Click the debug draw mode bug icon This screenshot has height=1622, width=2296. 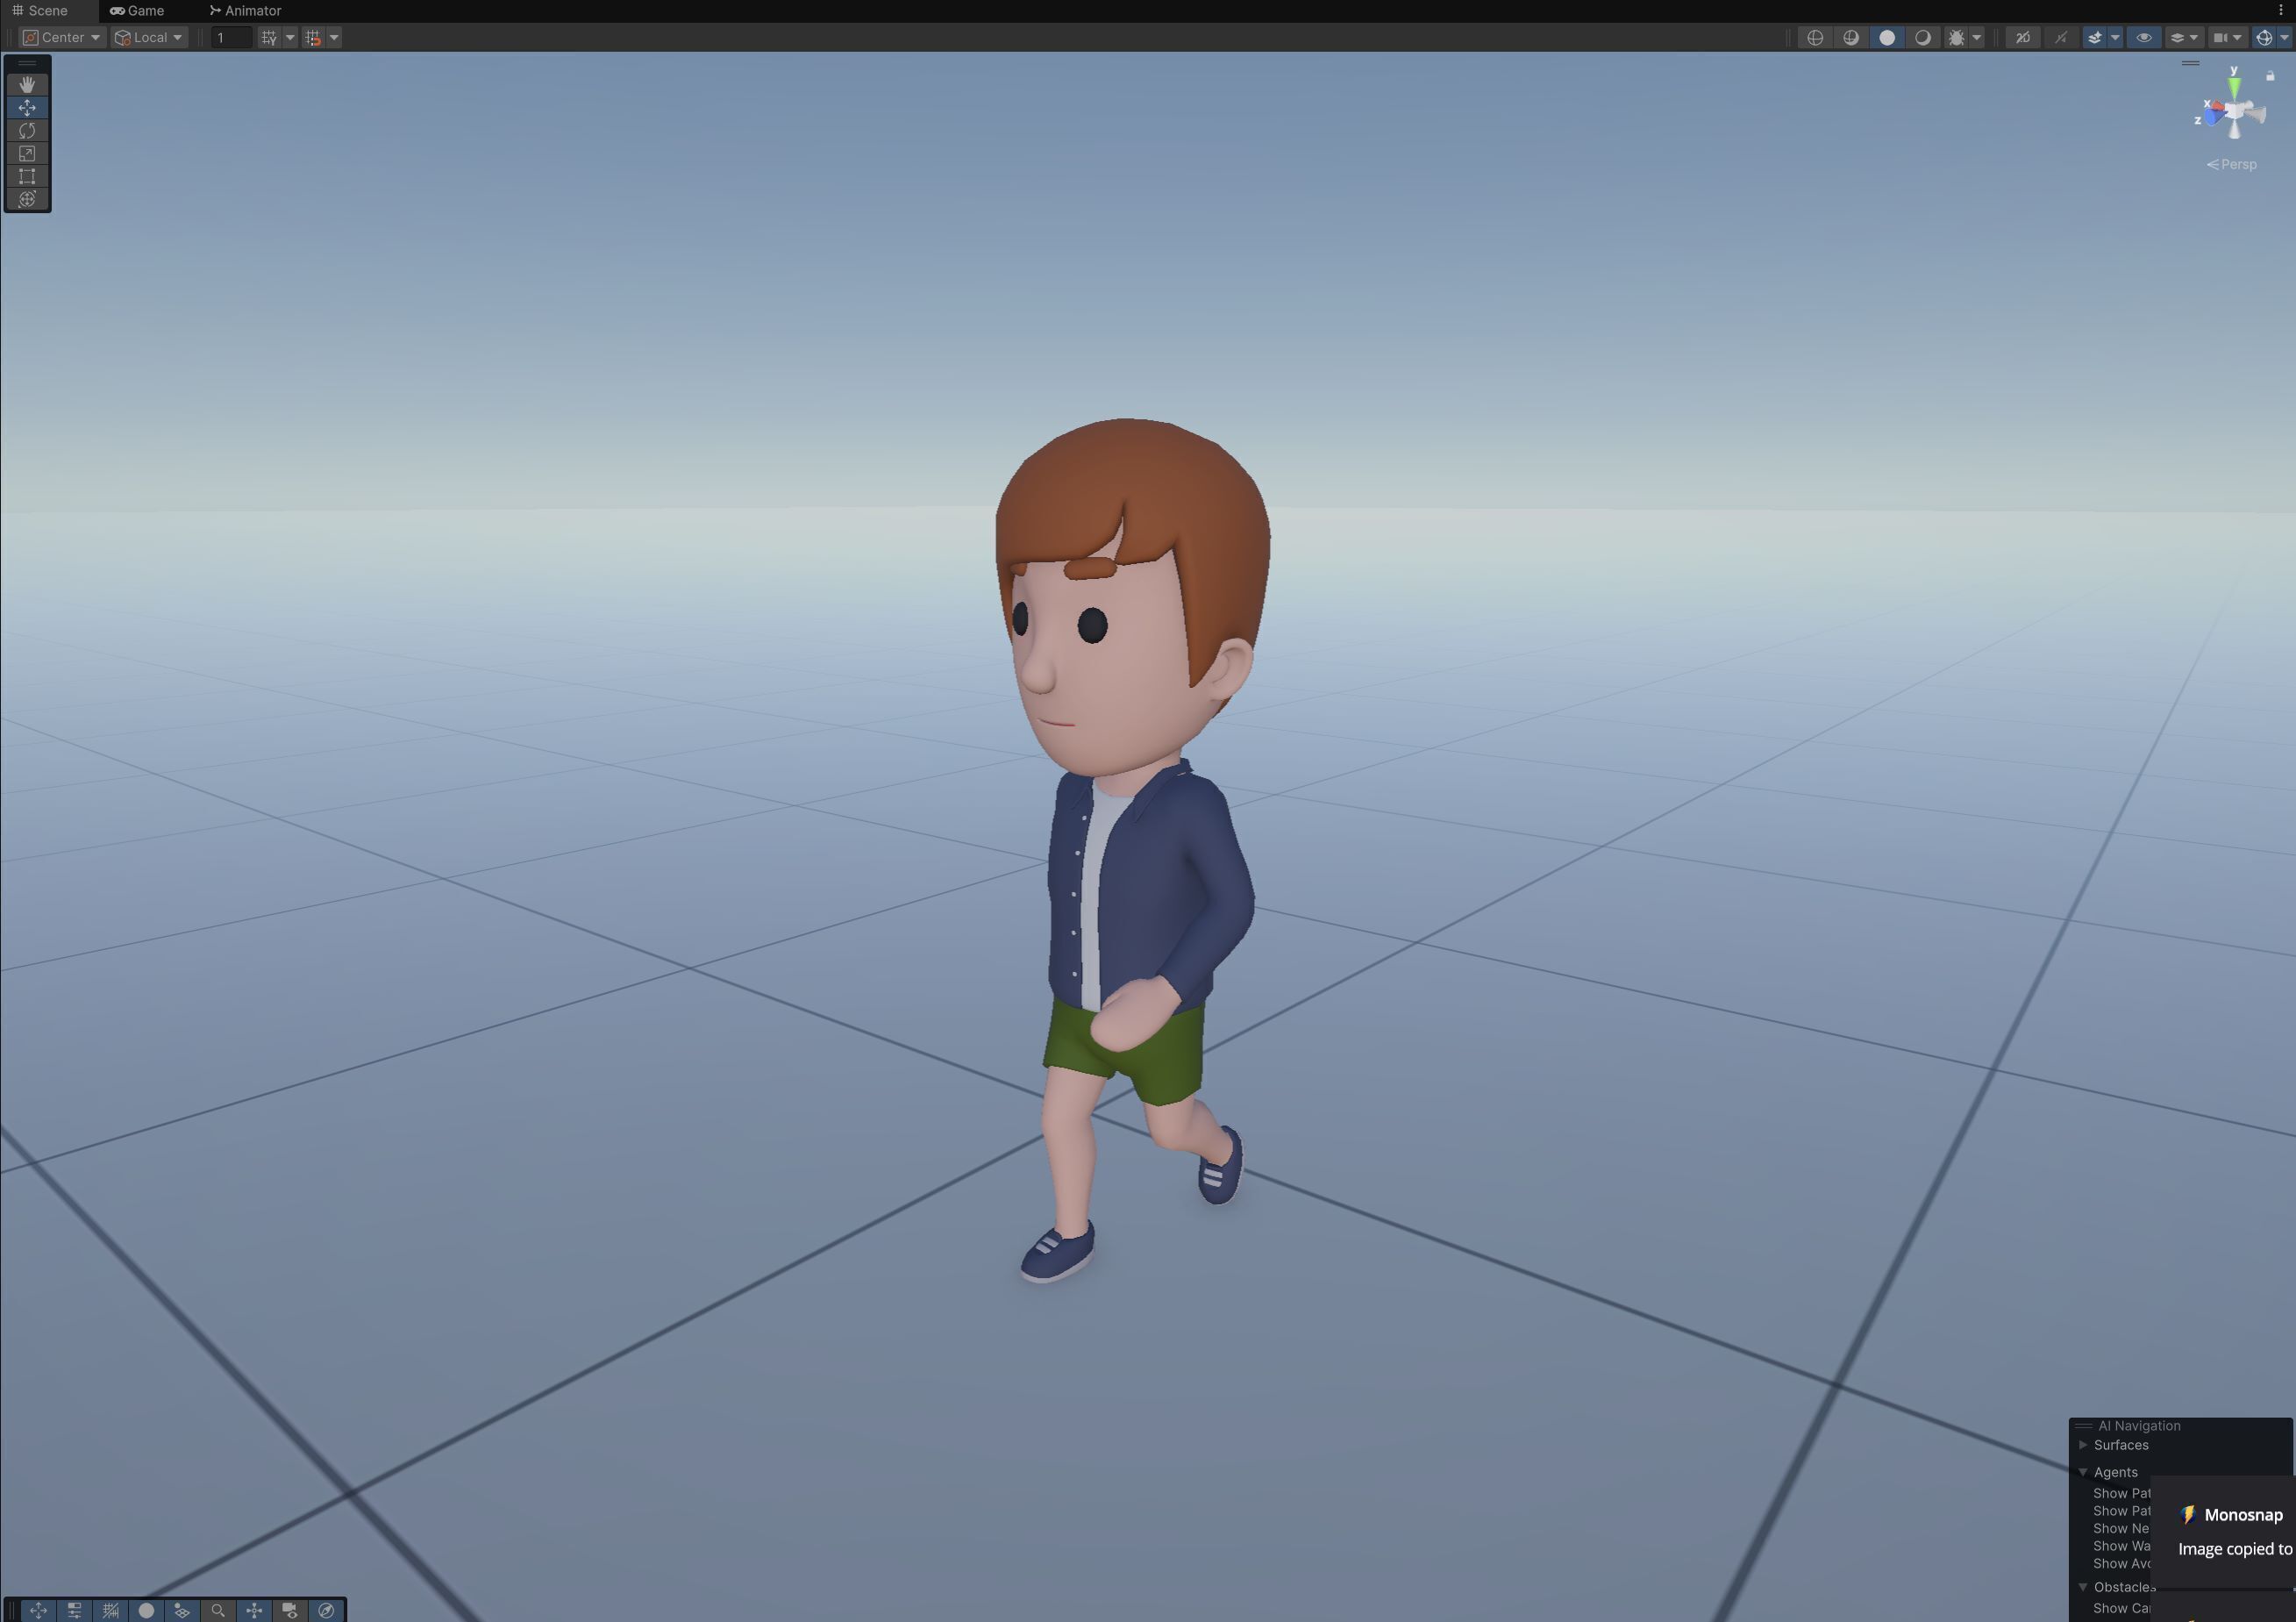coord(1957,38)
